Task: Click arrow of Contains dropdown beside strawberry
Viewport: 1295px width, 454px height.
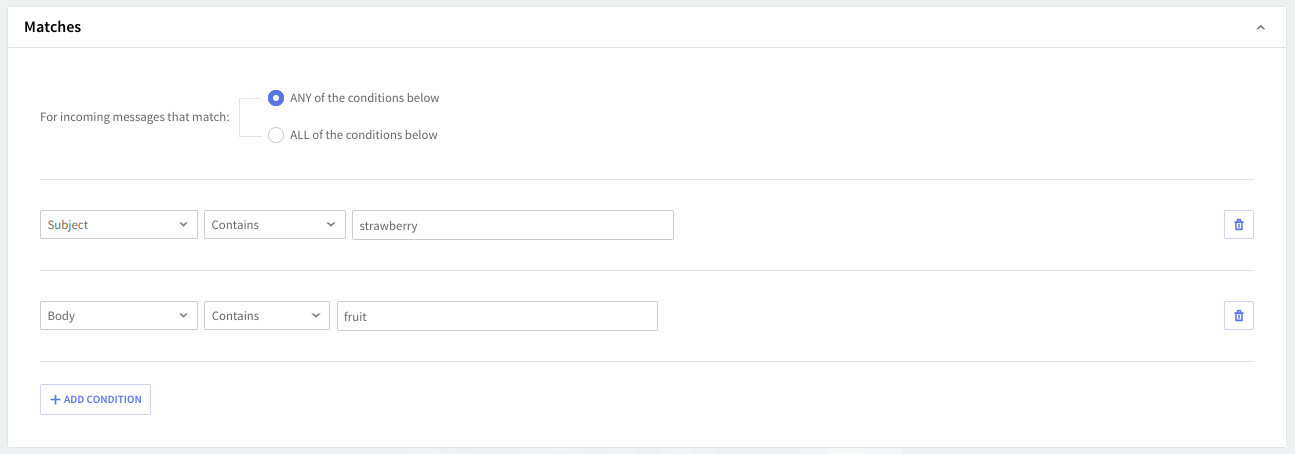Action: 331,225
